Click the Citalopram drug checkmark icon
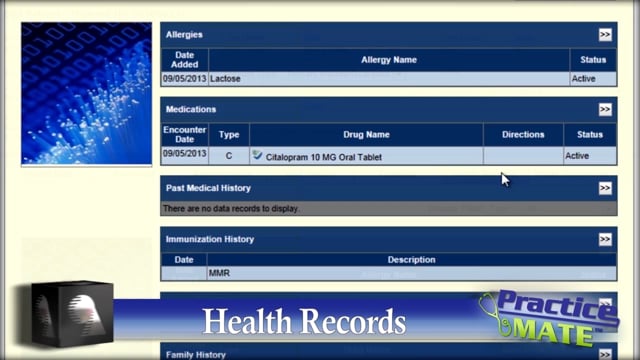The height and width of the screenshot is (360, 640). coord(257,155)
